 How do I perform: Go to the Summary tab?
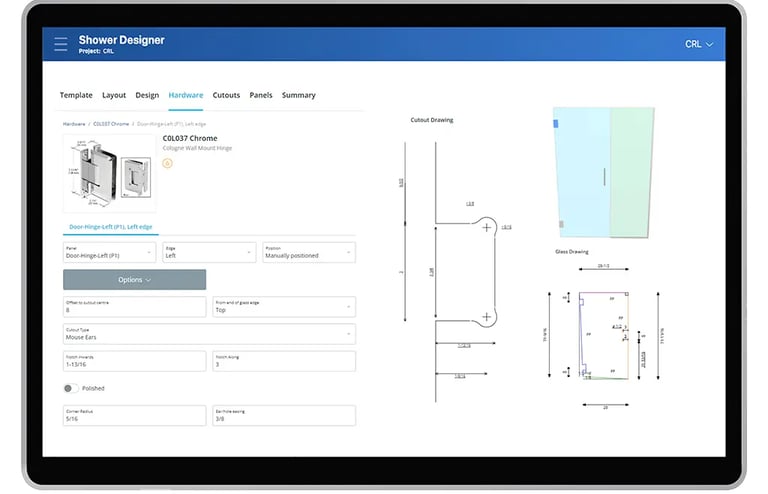[298, 95]
